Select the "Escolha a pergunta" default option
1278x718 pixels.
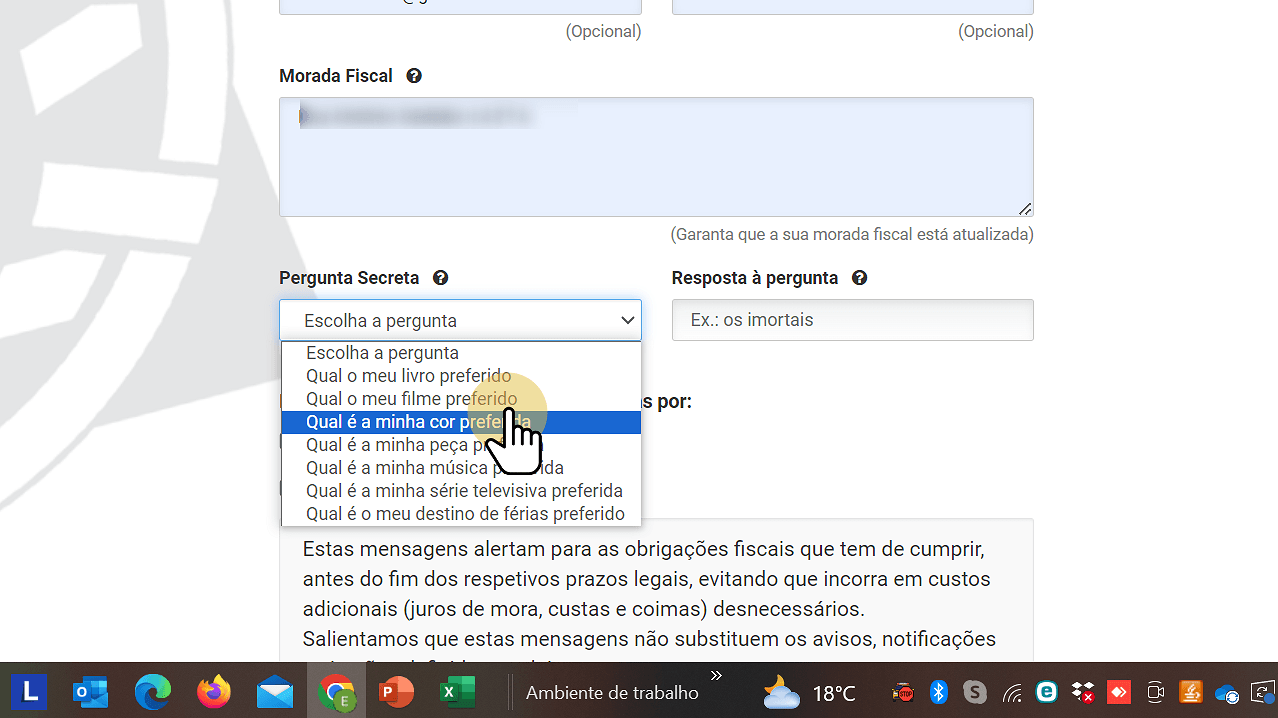click(x=382, y=352)
